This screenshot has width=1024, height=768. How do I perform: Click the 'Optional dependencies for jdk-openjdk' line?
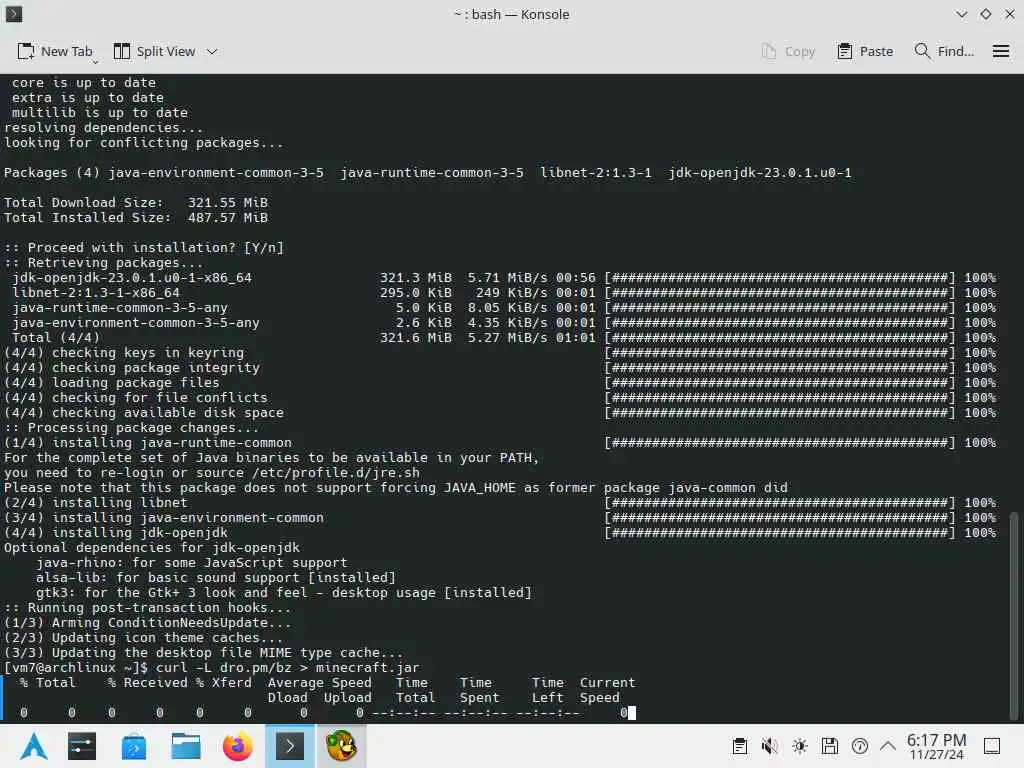point(152,547)
